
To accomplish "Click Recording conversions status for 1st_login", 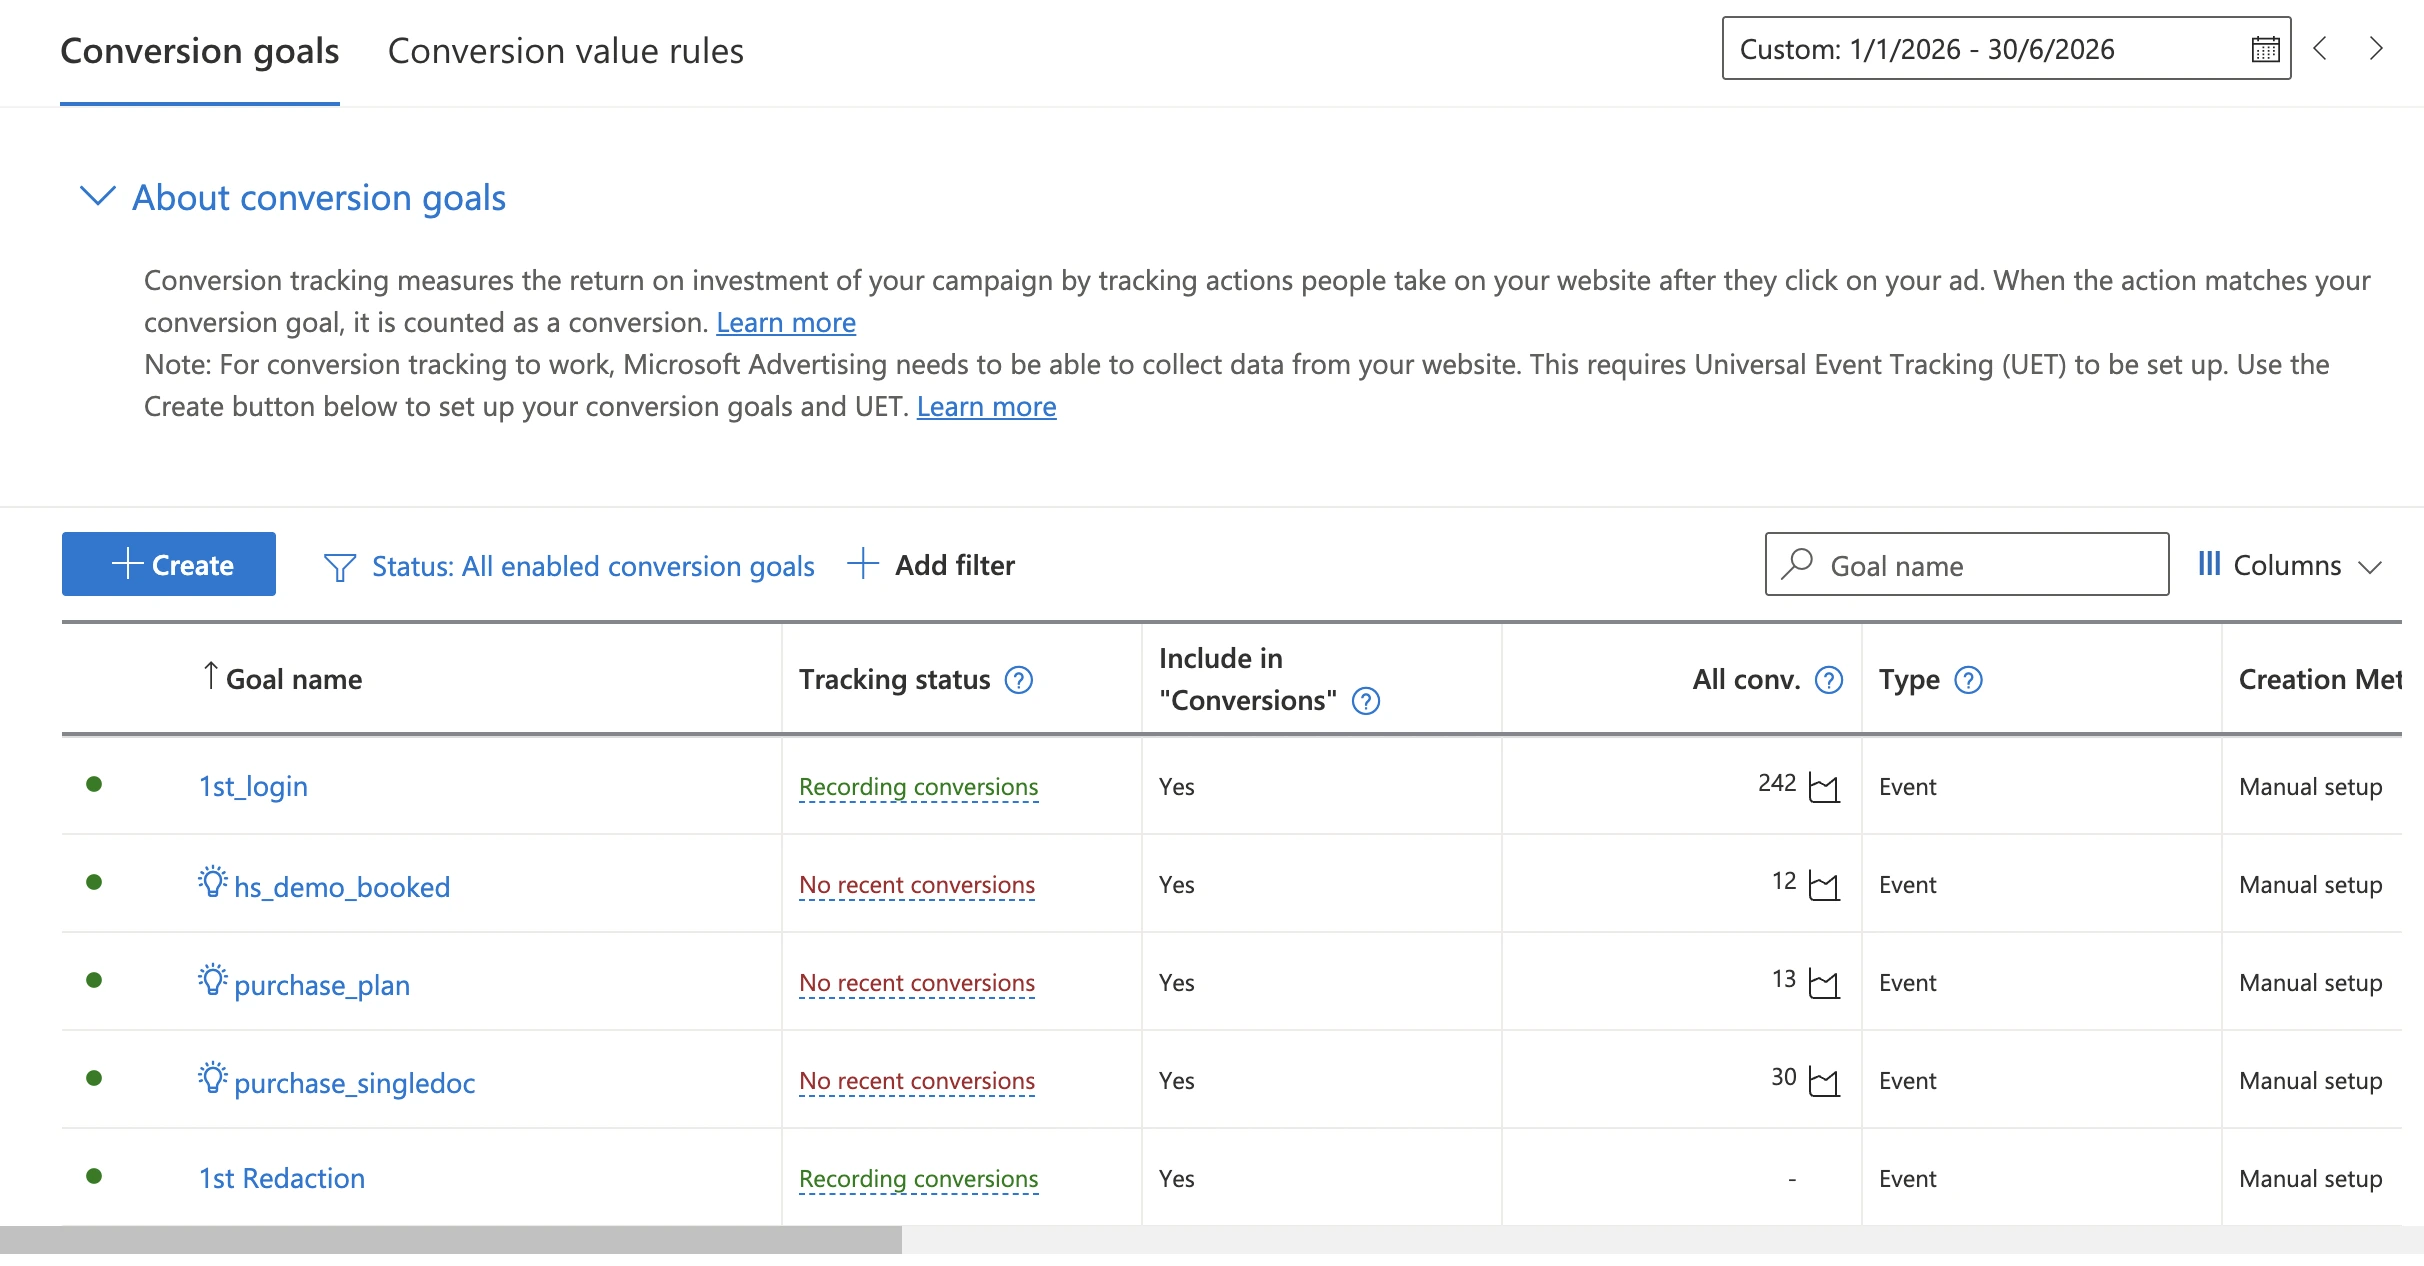I will [x=919, y=787].
